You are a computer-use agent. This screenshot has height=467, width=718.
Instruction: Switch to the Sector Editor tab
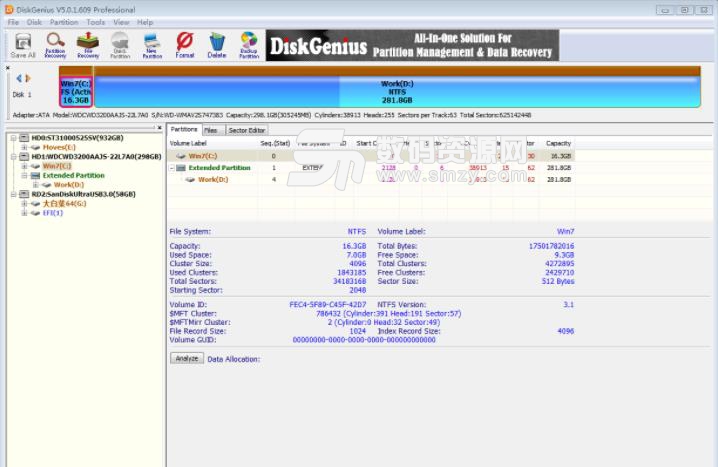247,130
